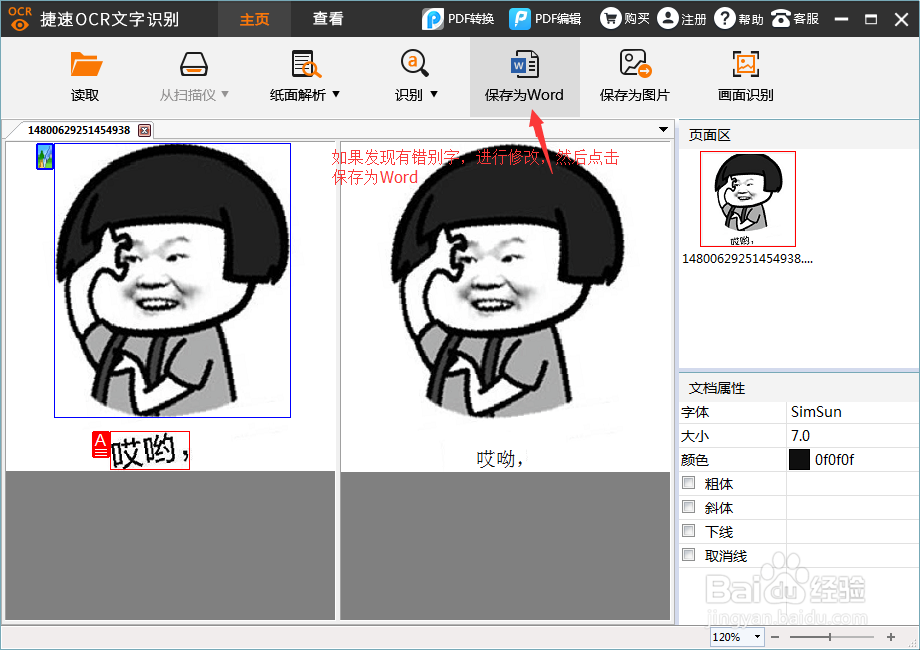
Task: Select the document thumbnail in 页面区
Action: (747, 198)
